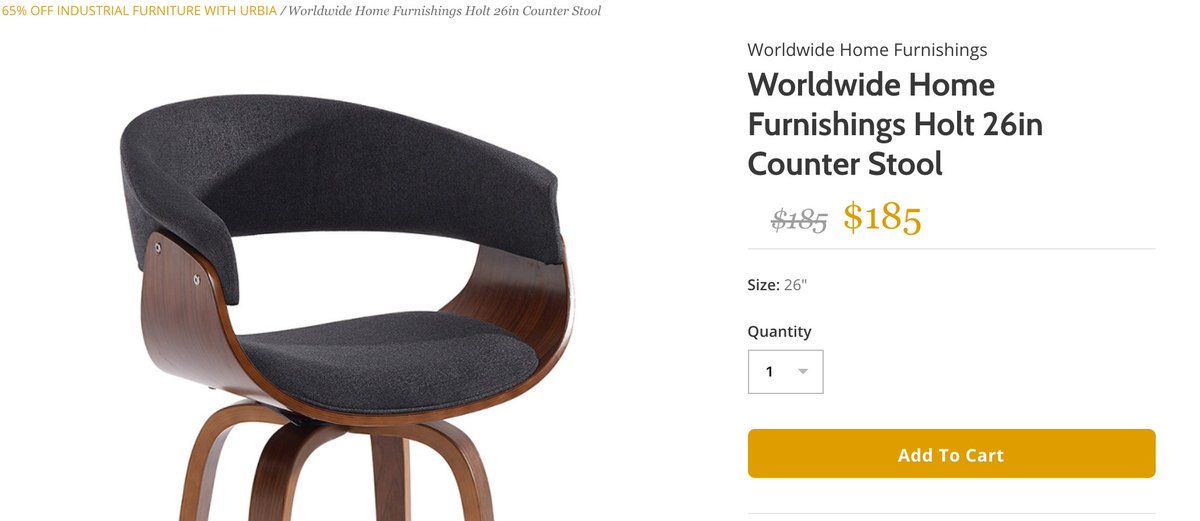Image resolution: width=1200 pixels, height=521 pixels.
Task: Click the Size label
Action: (763, 285)
